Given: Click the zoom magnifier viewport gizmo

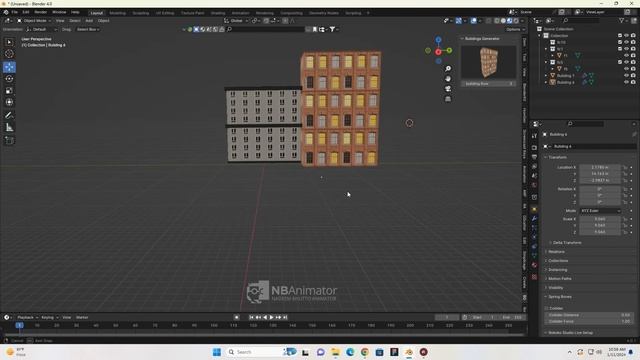Looking at the screenshot, I should click(x=448, y=69).
